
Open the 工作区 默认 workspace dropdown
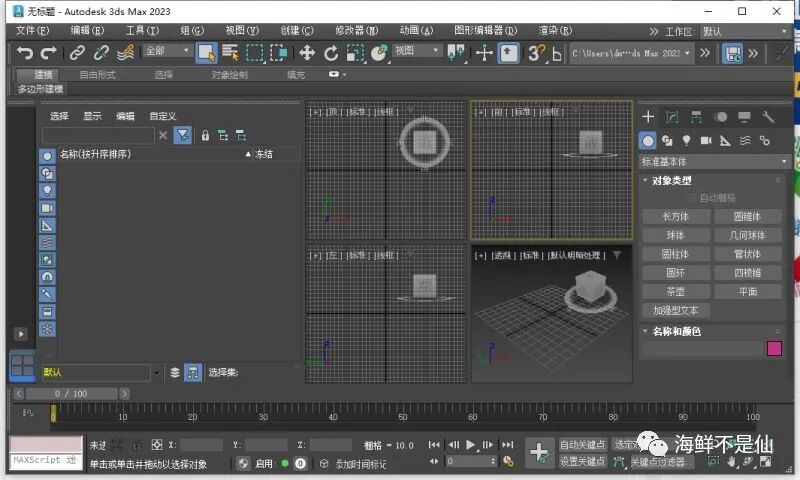coord(744,32)
